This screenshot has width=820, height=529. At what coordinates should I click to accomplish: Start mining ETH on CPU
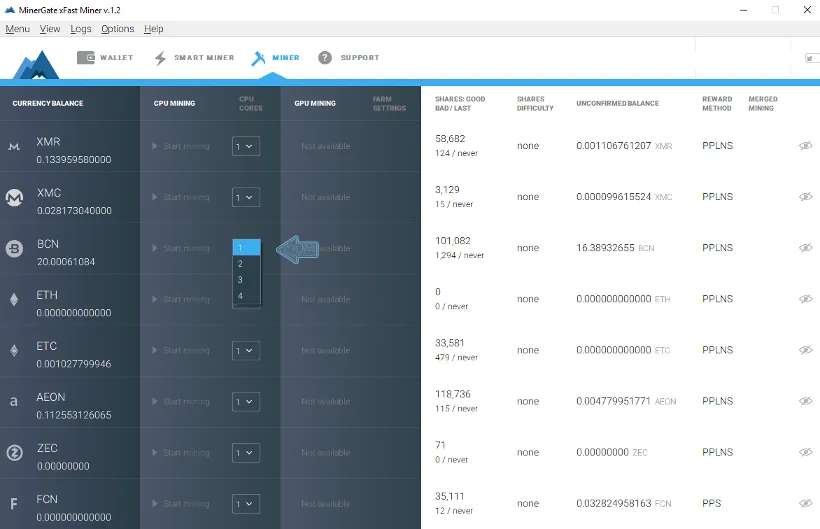pos(181,300)
